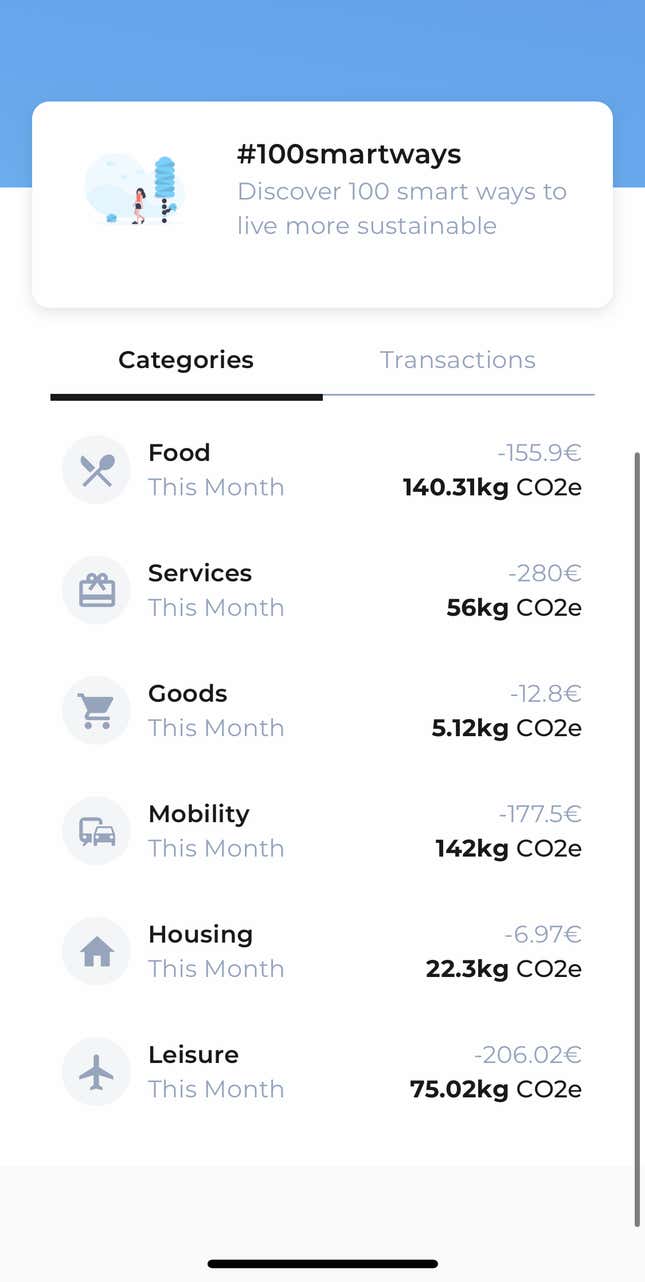View Goods 5.12kg CO2e amount
Viewport: 645px width, 1282px height.
pyautogui.click(x=506, y=728)
